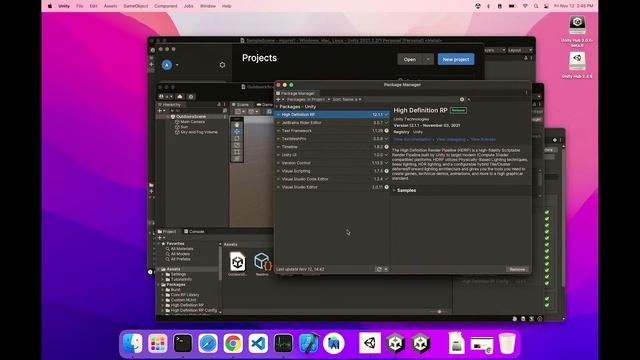The height and width of the screenshot is (360, 640).
Task: Open Visual Studio Code from the Dock
Action: (258, 343)
